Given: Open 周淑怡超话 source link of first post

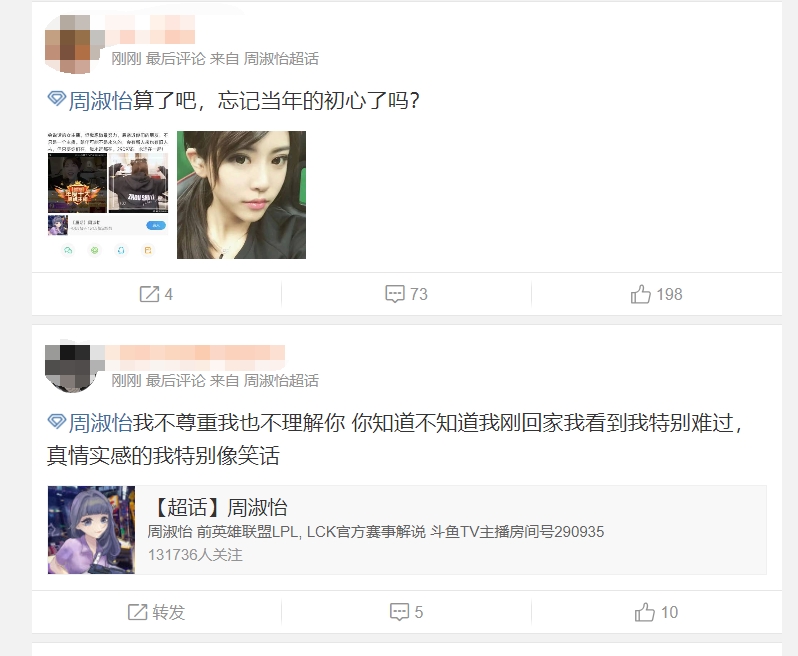Looking at the screenshot, I should click(281, 59).
